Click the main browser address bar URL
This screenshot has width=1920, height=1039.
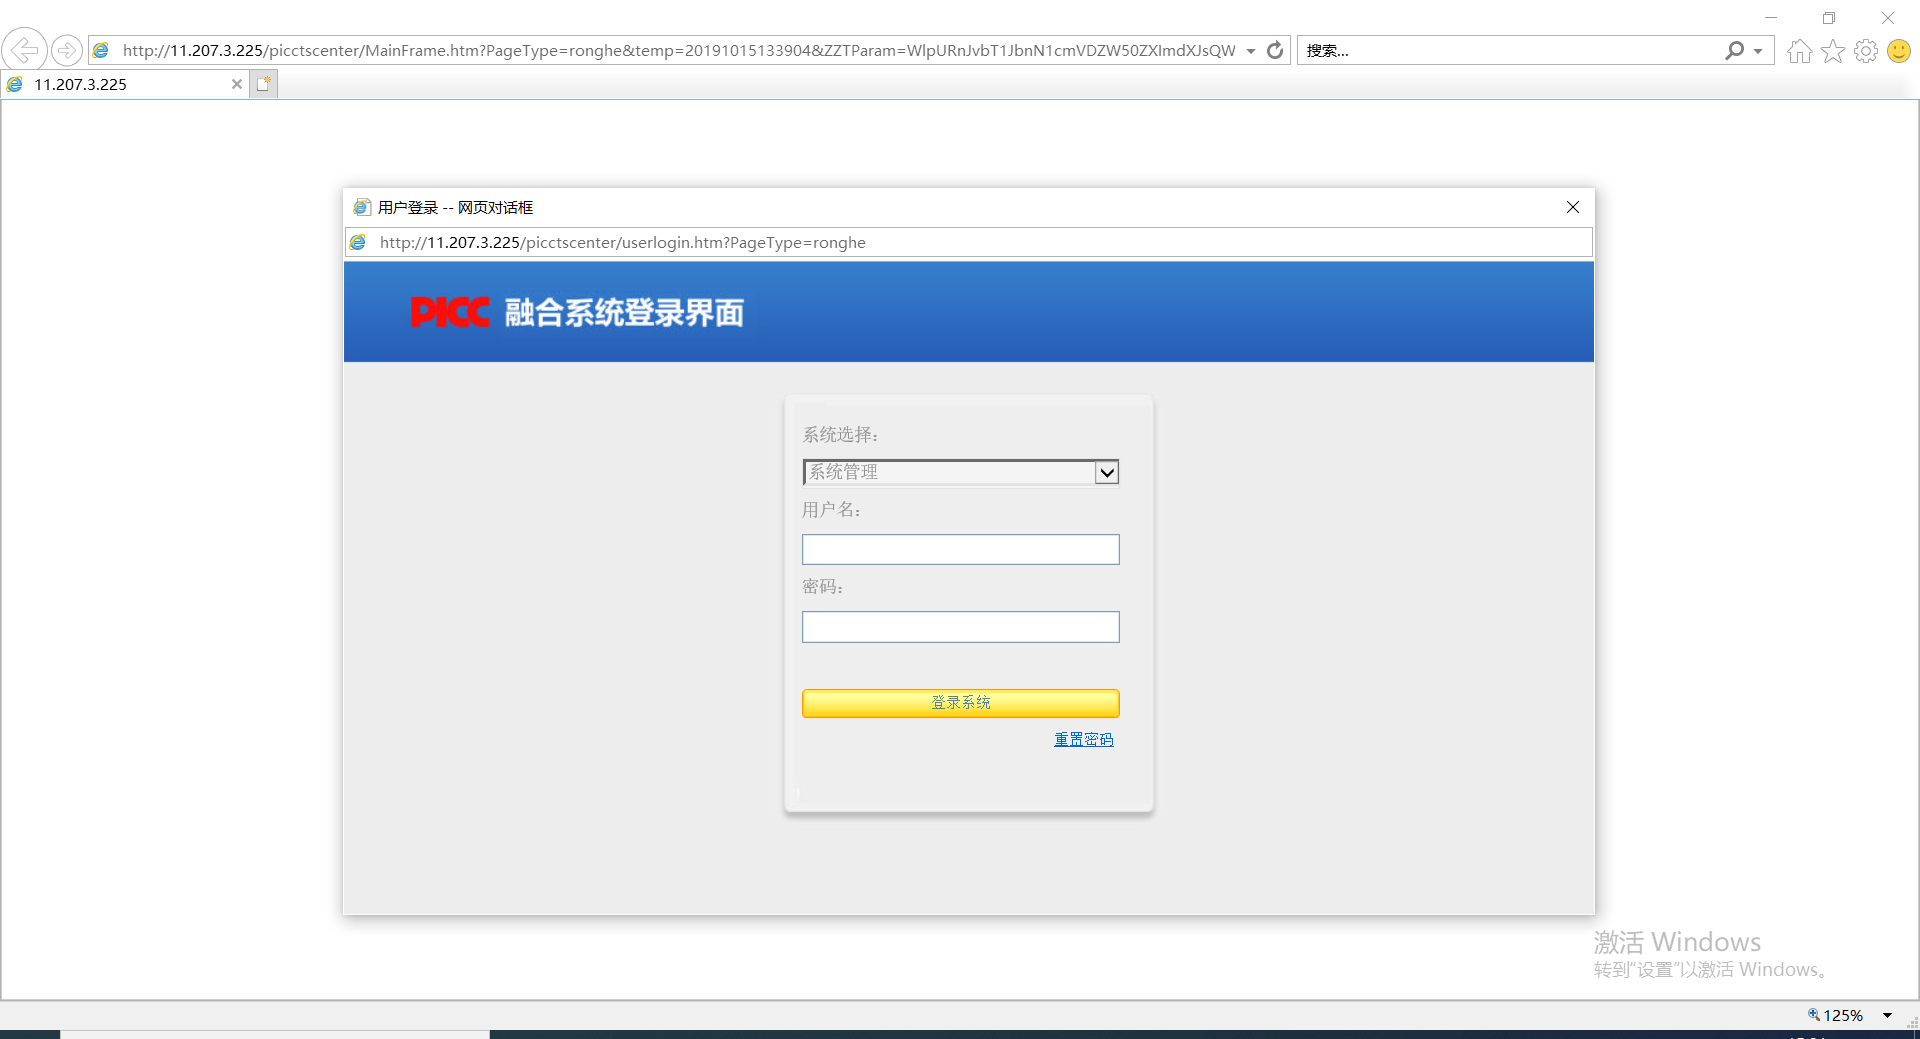pos(679,50)
